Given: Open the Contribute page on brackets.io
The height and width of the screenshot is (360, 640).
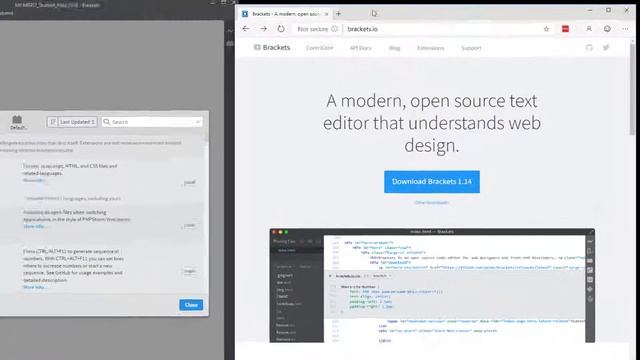Looking at the screenshot, I should click(320, 48).
